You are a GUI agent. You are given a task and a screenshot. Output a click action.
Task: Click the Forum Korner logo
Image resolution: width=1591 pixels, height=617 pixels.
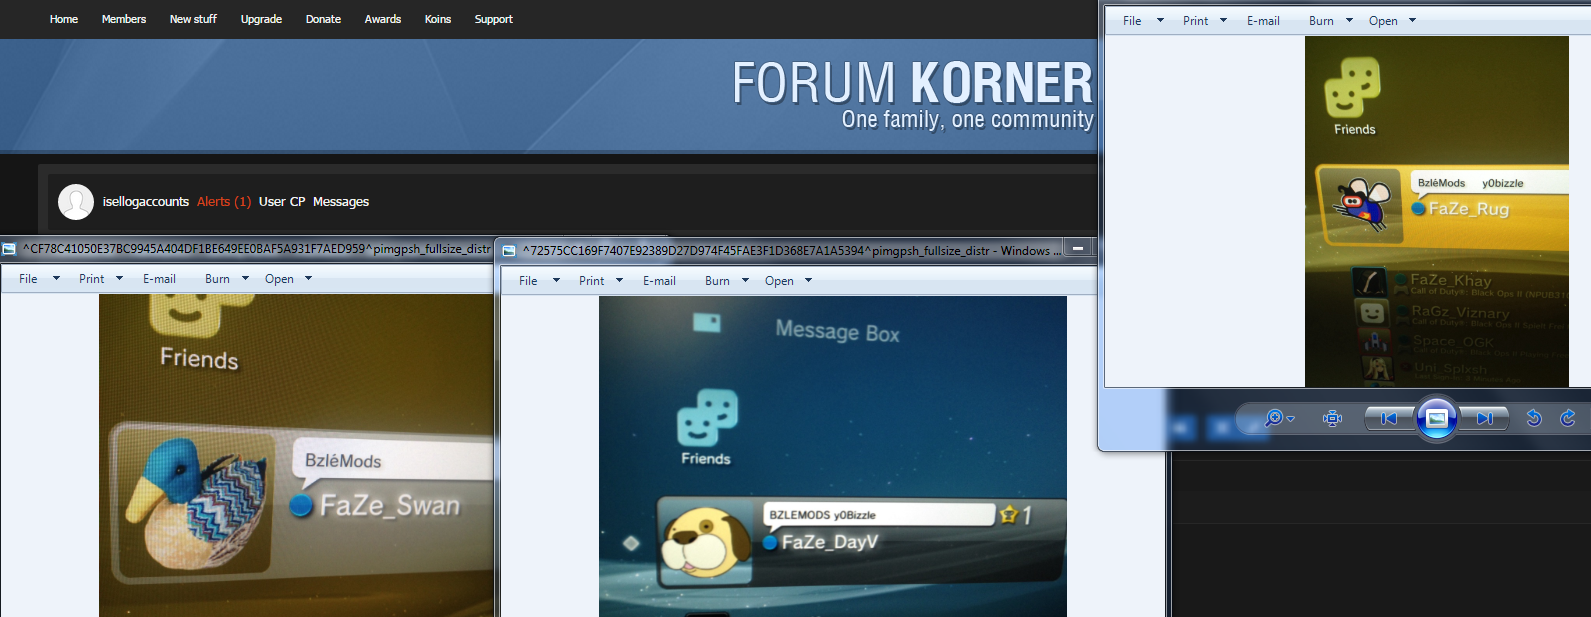pyautogui.click(x=912, y=96)
